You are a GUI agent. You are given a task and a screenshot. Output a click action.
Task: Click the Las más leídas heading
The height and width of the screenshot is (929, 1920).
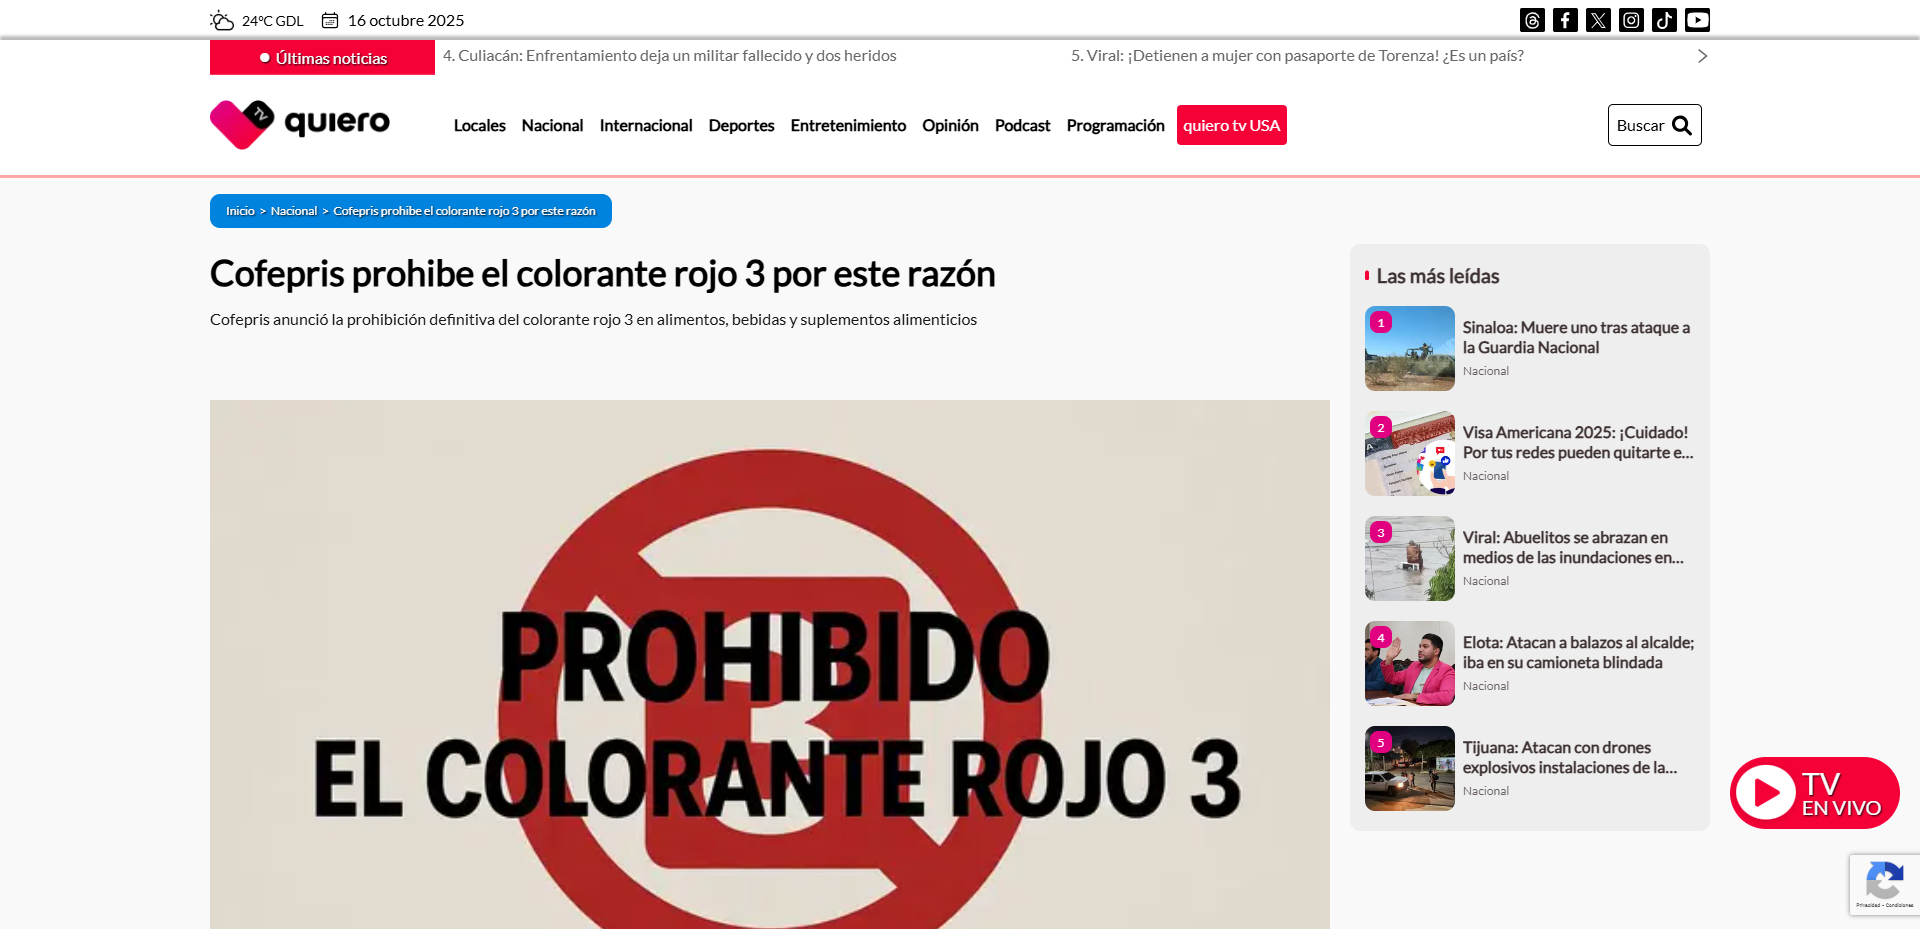pos(1437,276)
